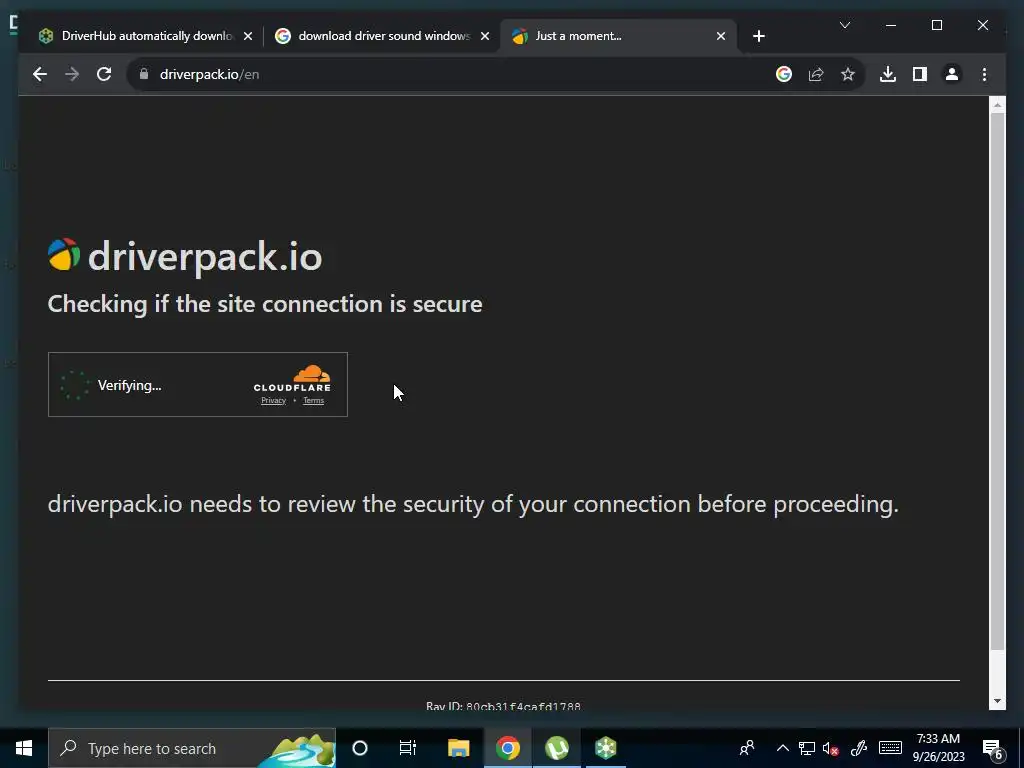This screenshot has height=768, width=1024.
Task: Open the Chrome downloads icon
Action: (888, 74)
